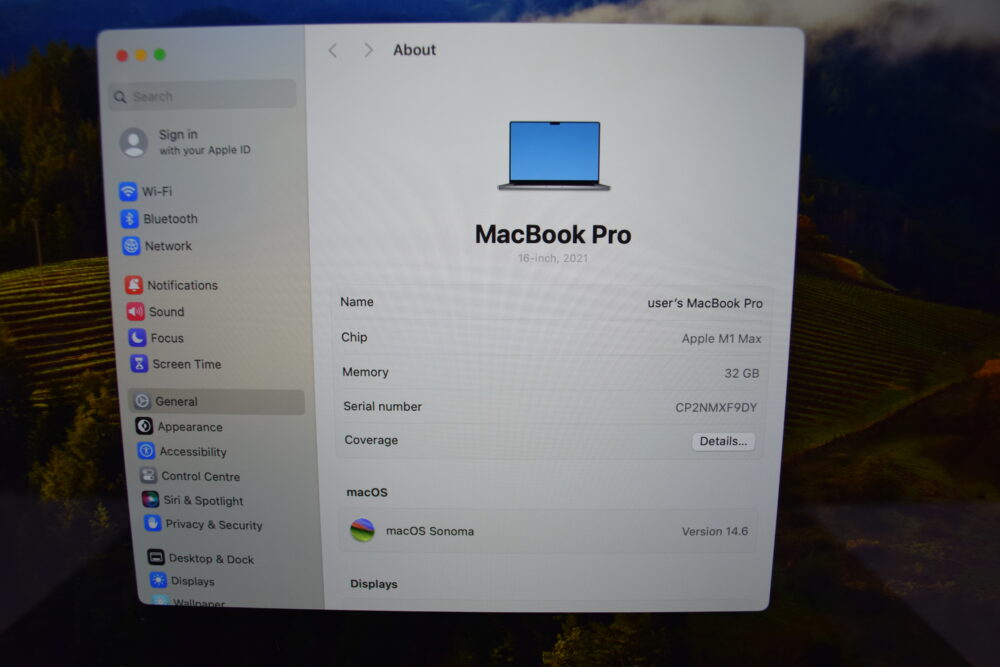Screen dimensions: 1000x667
Task: Click the Notifications bell icon
Action: pyautogui.click(x=134, y=285)
